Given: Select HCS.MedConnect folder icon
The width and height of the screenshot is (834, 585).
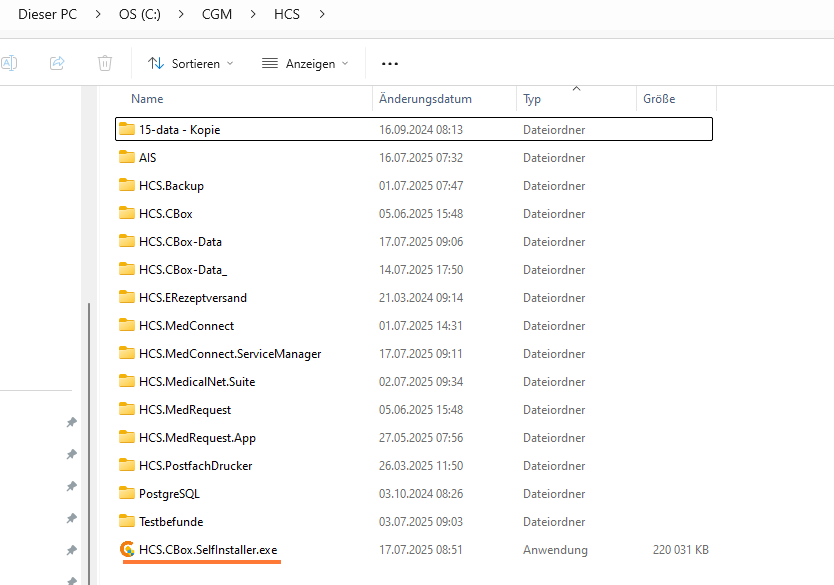Looking at the screenshot, I should 127,325.
